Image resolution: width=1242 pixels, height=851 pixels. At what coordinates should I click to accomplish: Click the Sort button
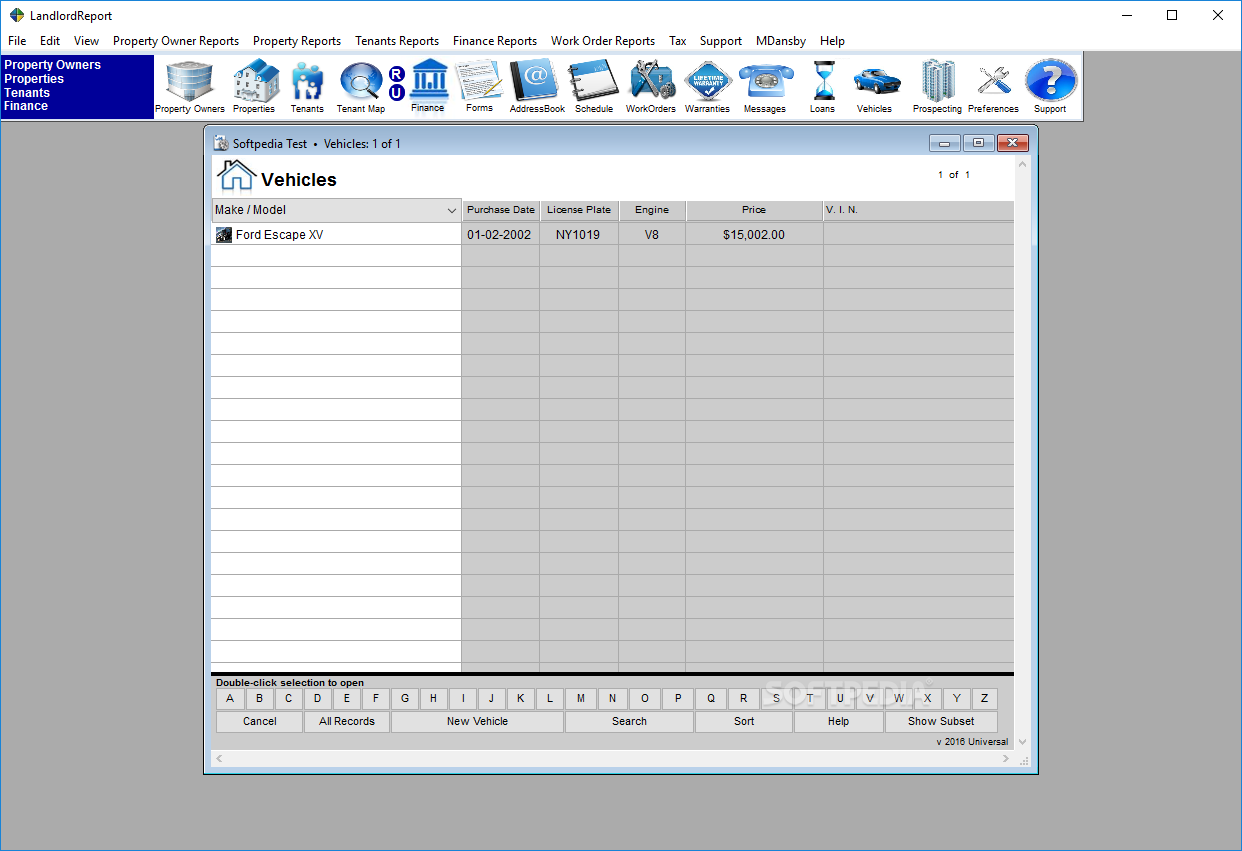click(744, 721)
